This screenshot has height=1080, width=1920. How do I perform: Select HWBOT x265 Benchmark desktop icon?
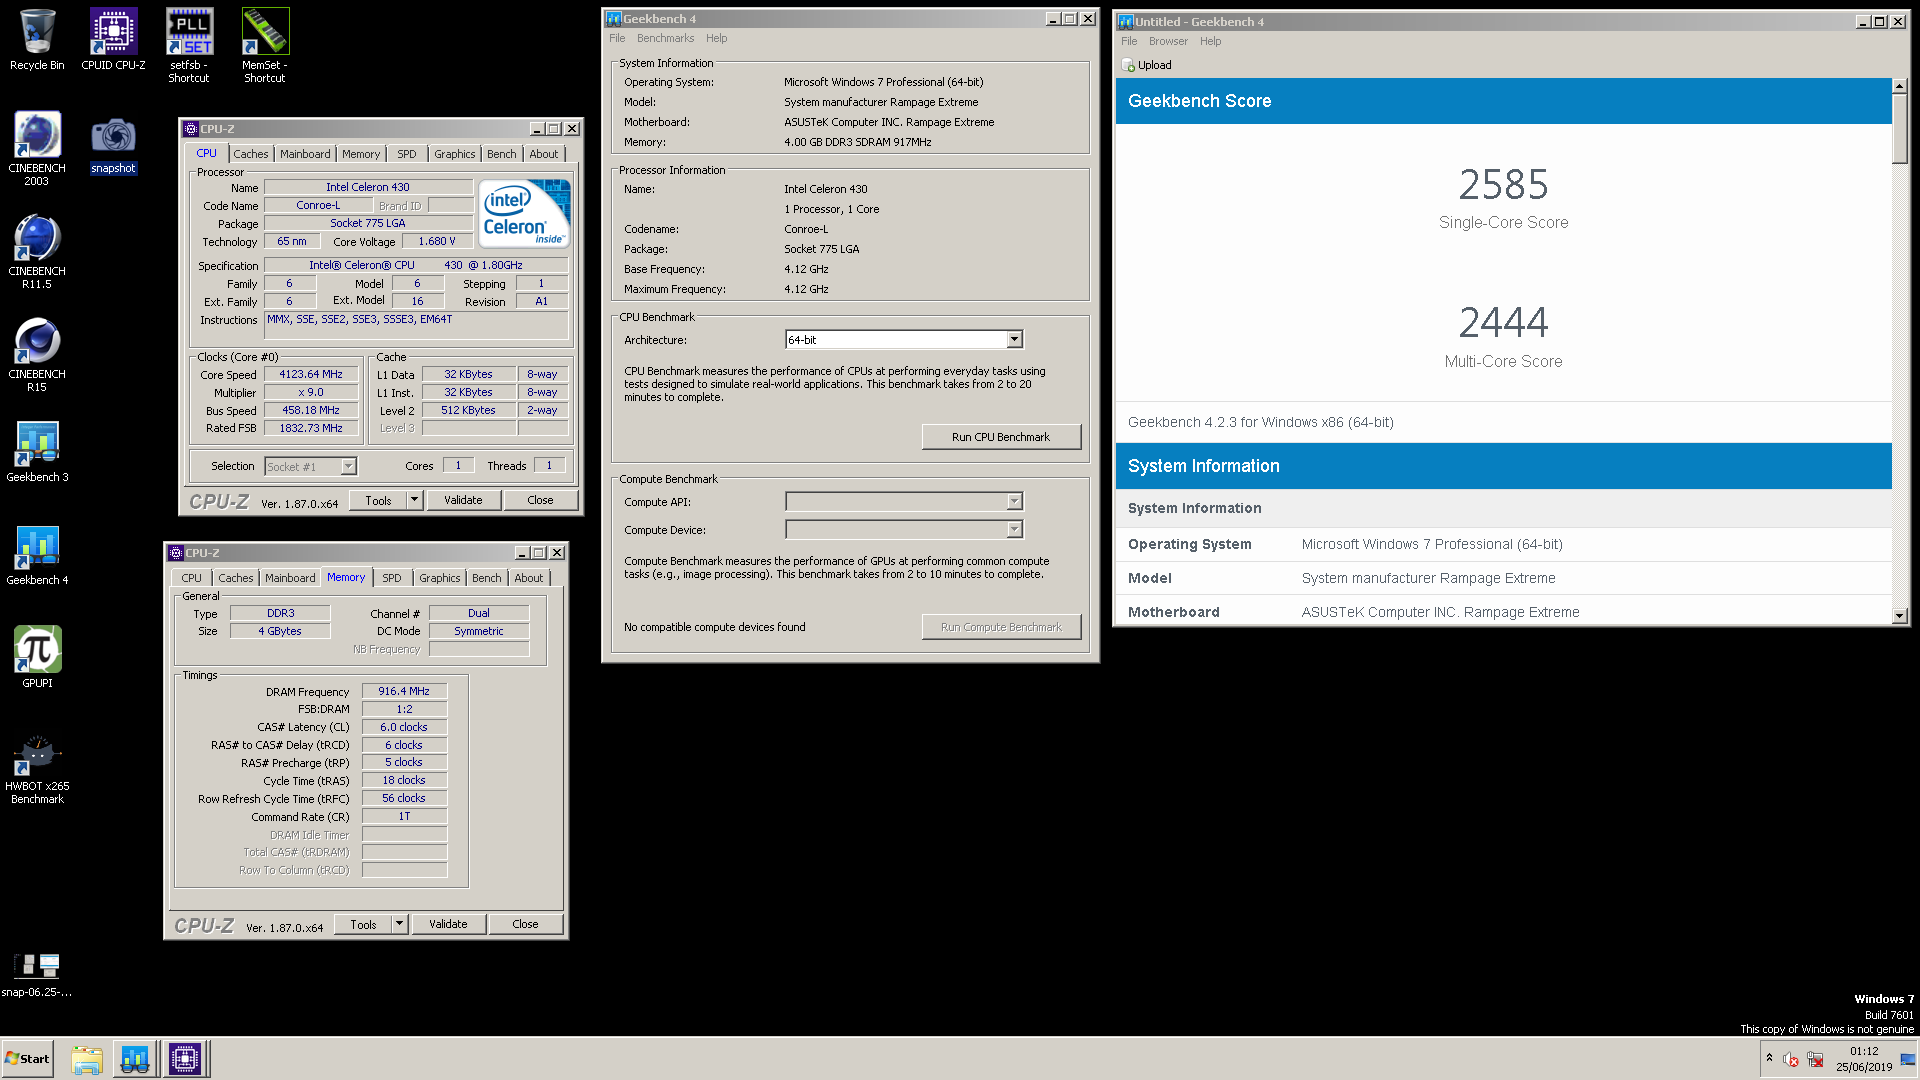[37, 770]
